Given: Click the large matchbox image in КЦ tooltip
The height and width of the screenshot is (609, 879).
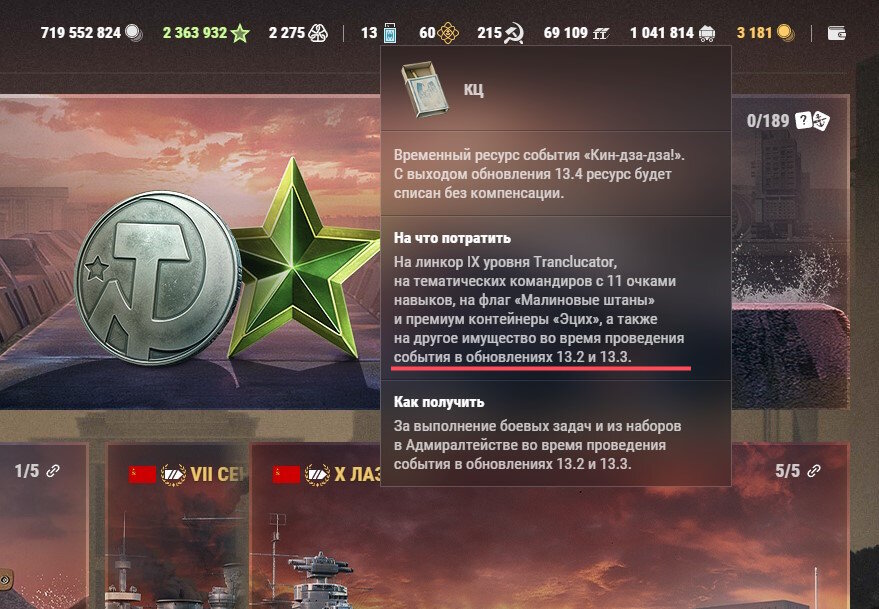Looking at the screenshot, I should coord(425,89).
